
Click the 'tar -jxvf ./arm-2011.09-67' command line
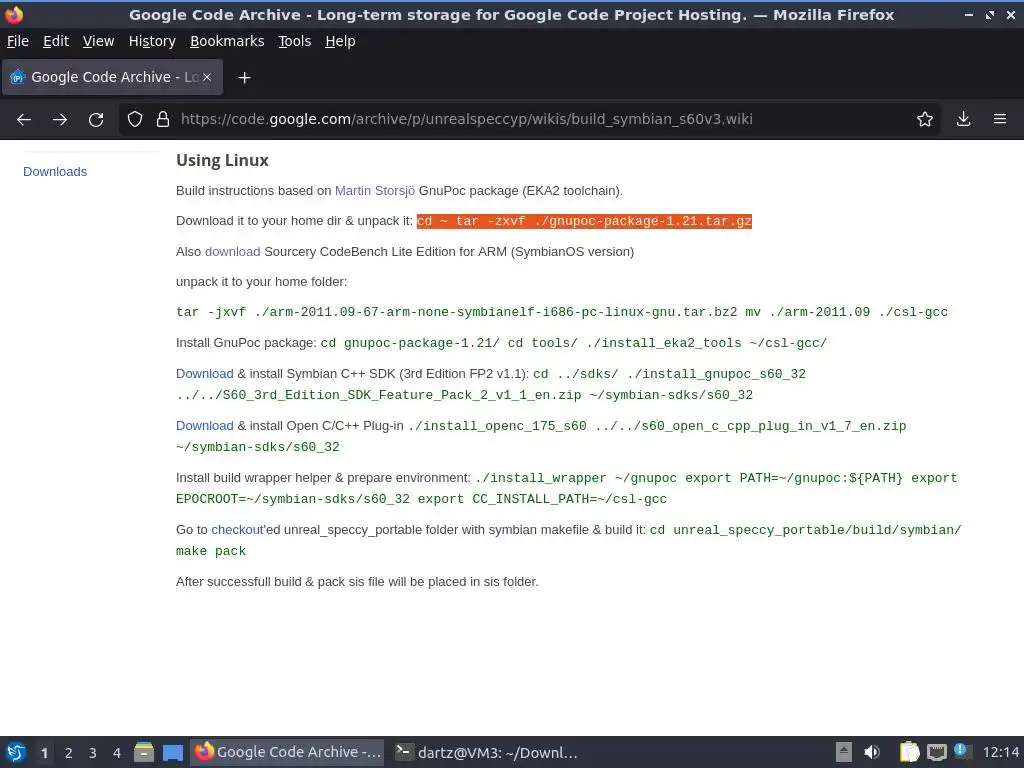click(562, 312)
